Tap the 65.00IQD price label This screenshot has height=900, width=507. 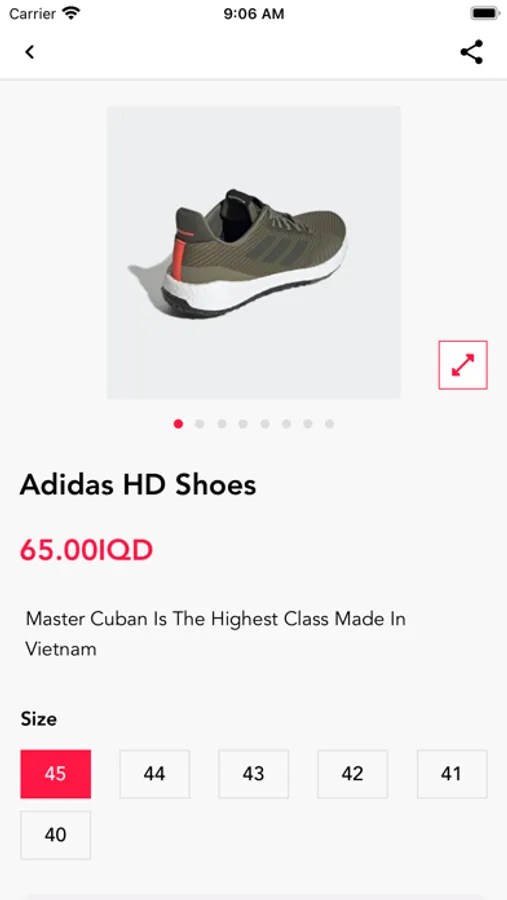[87, 550]
